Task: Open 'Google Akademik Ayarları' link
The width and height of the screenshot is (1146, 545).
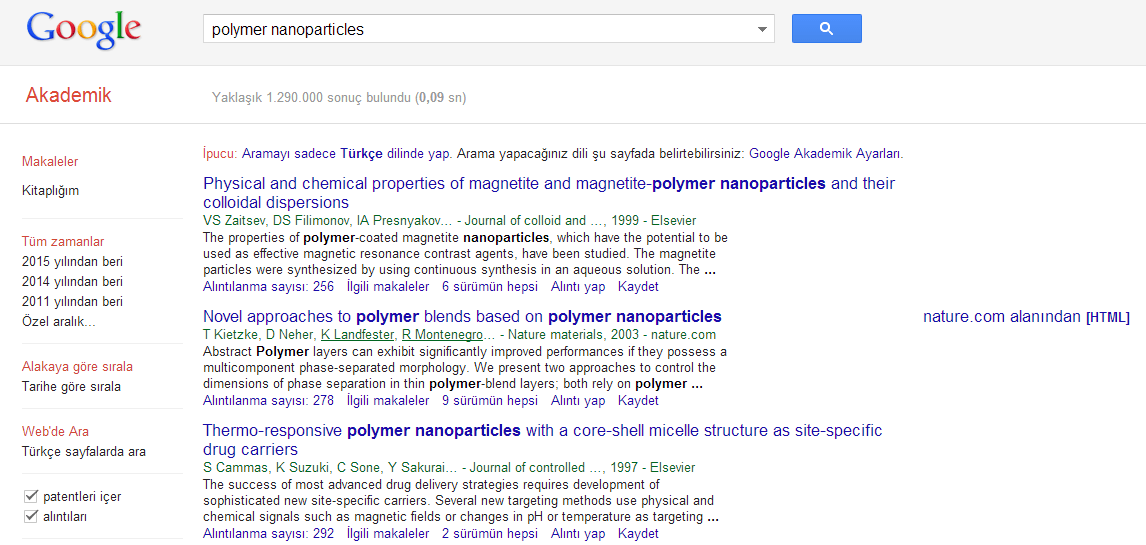Action: [x=824, y=154]
